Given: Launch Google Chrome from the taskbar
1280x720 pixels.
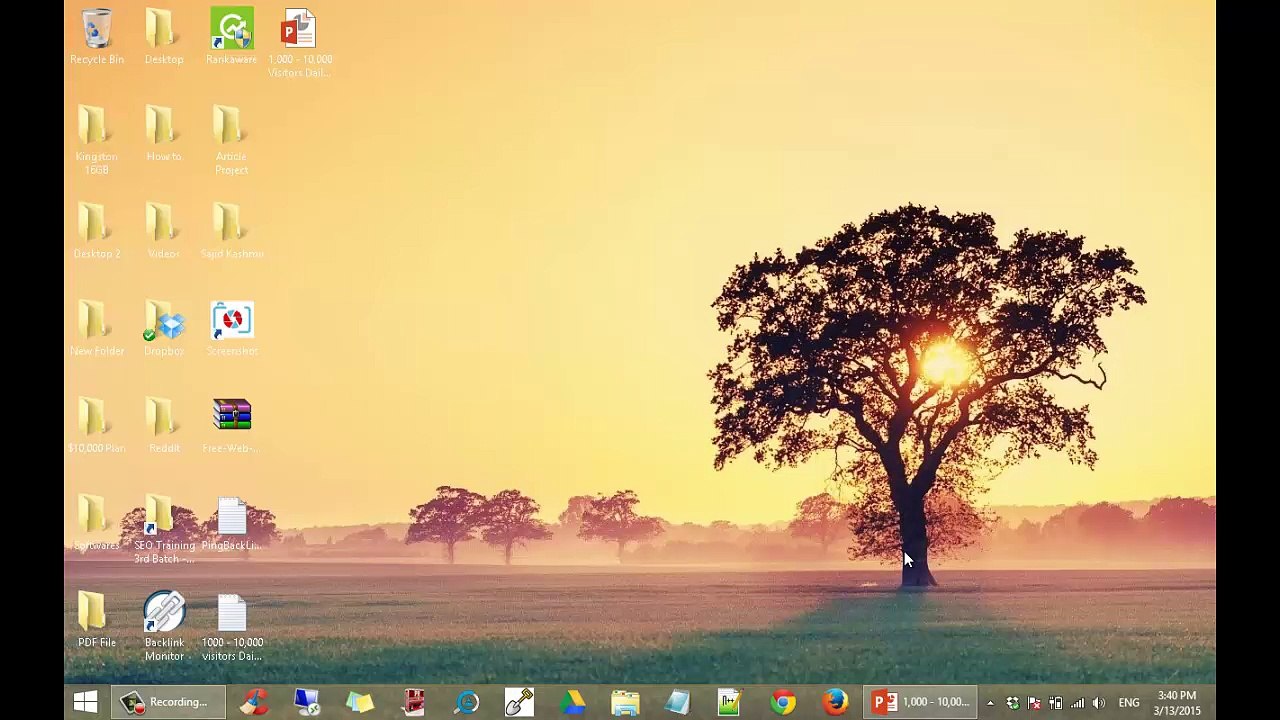Looking at the screenshot, I should point(783,702).
